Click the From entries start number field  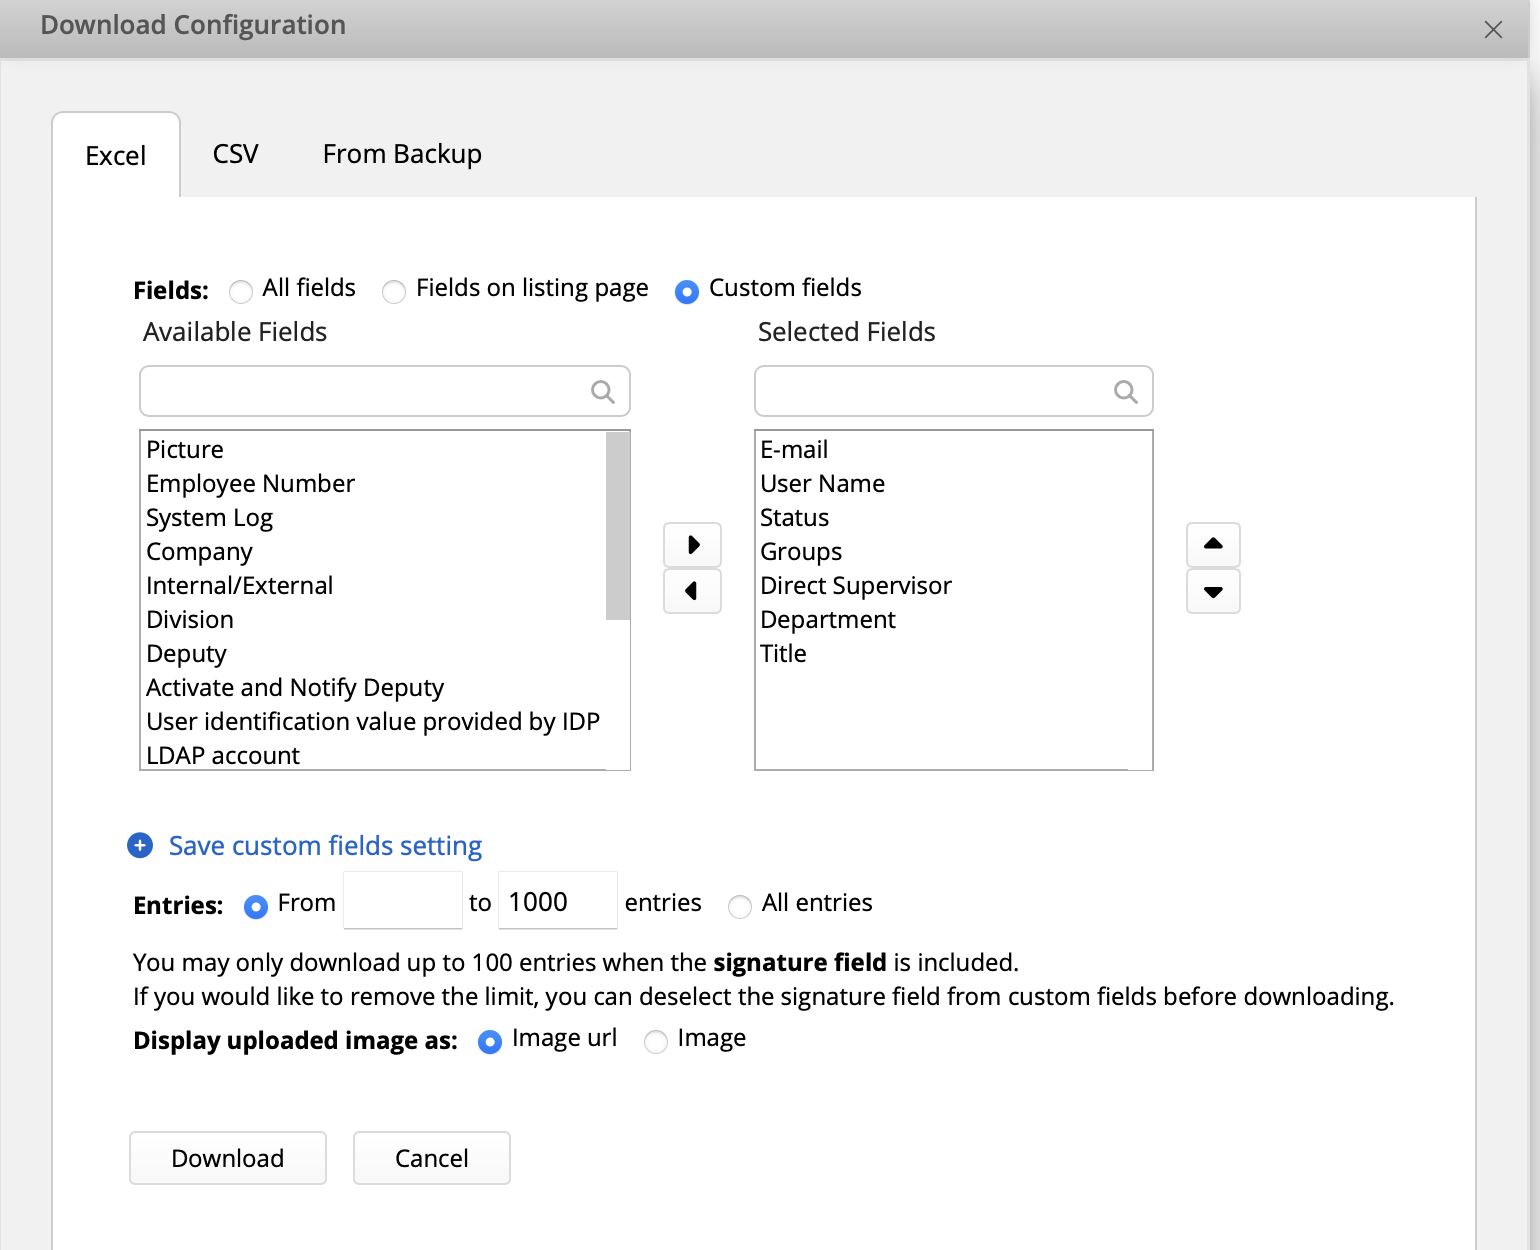click(403, 900)
